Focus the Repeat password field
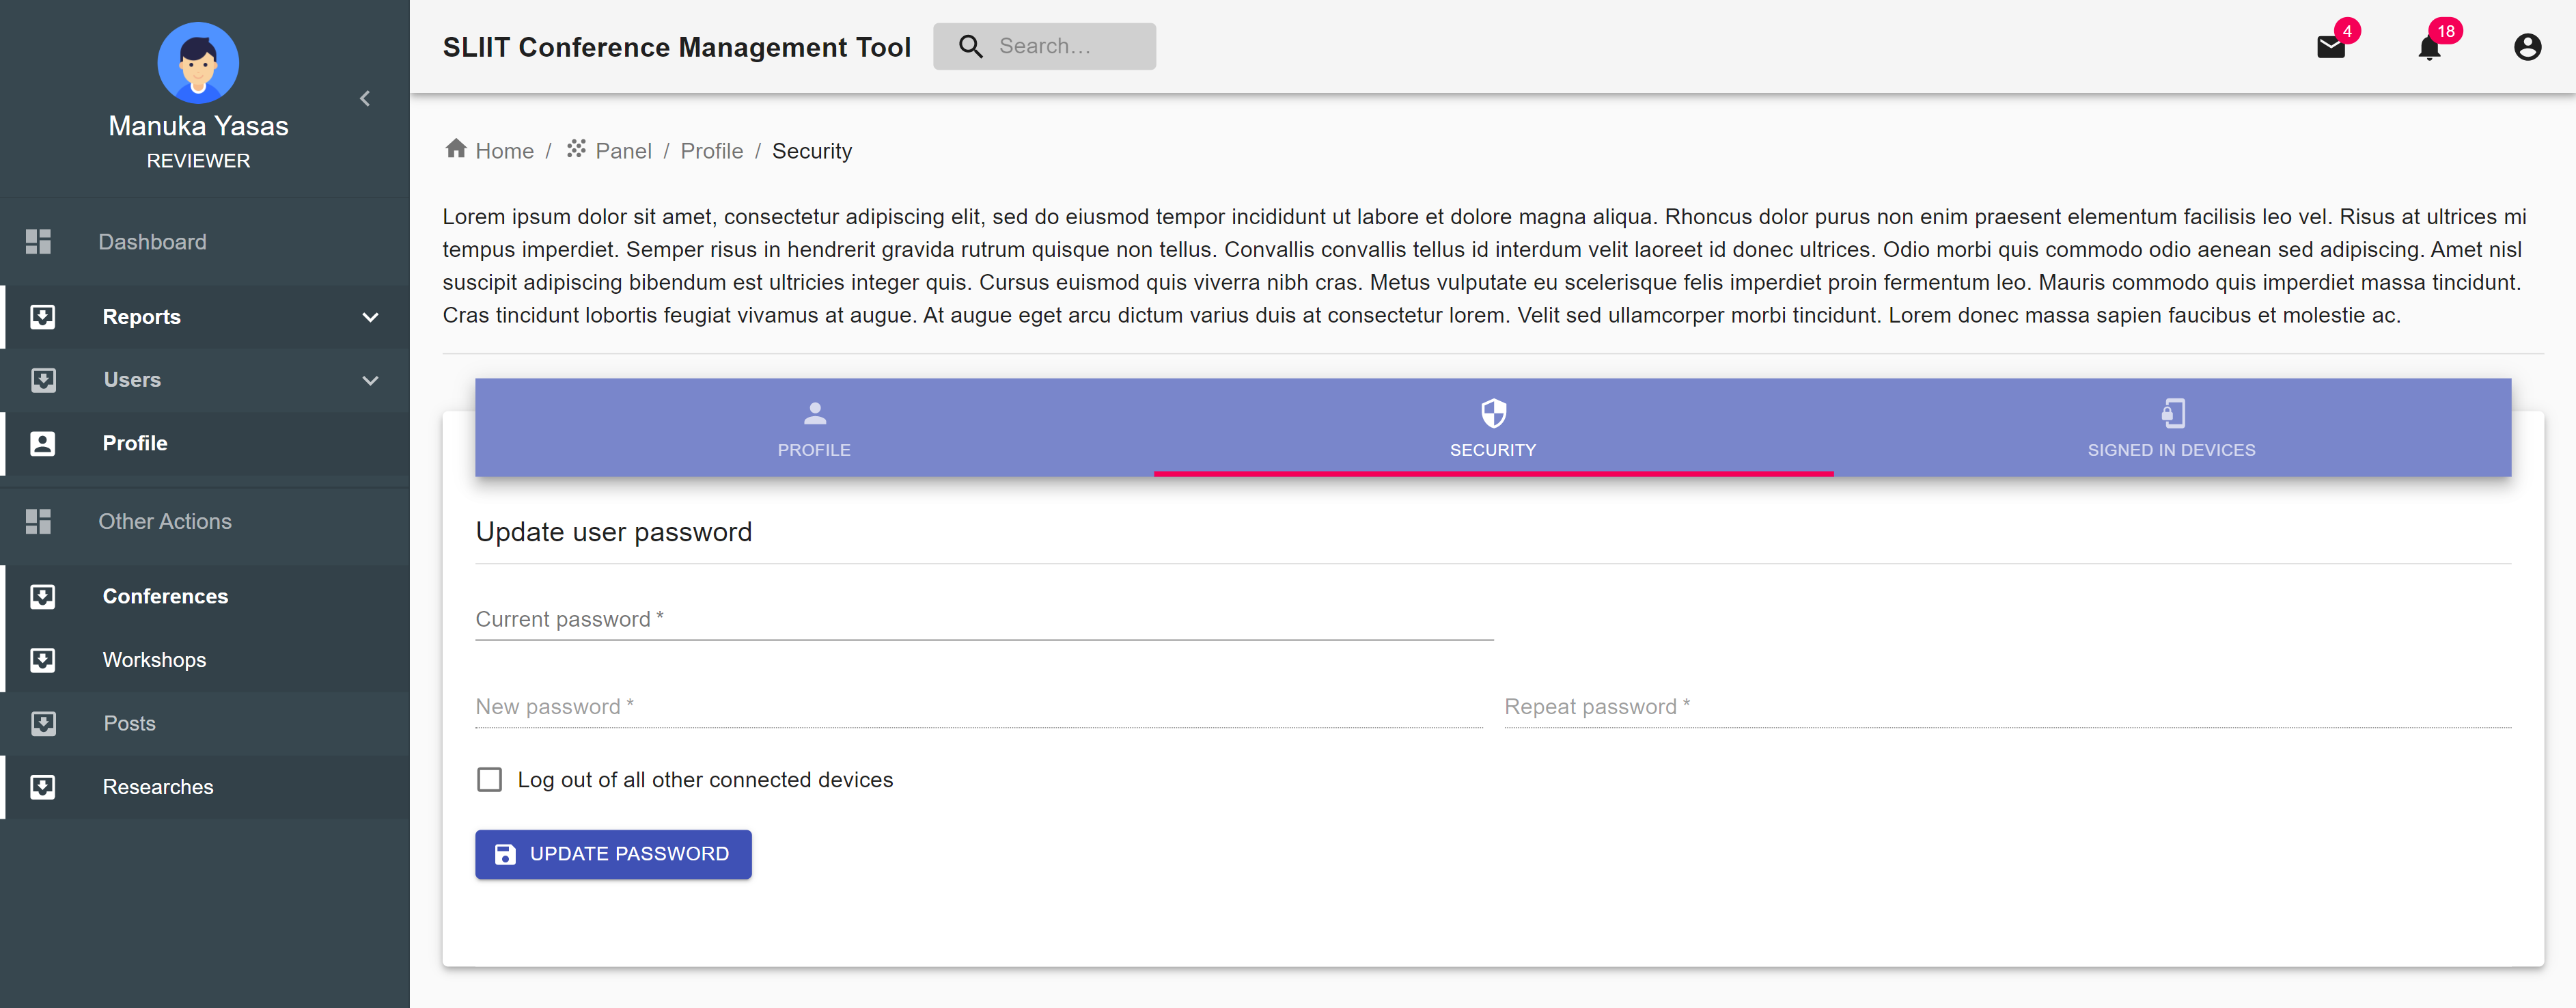 click(2006, 707)
